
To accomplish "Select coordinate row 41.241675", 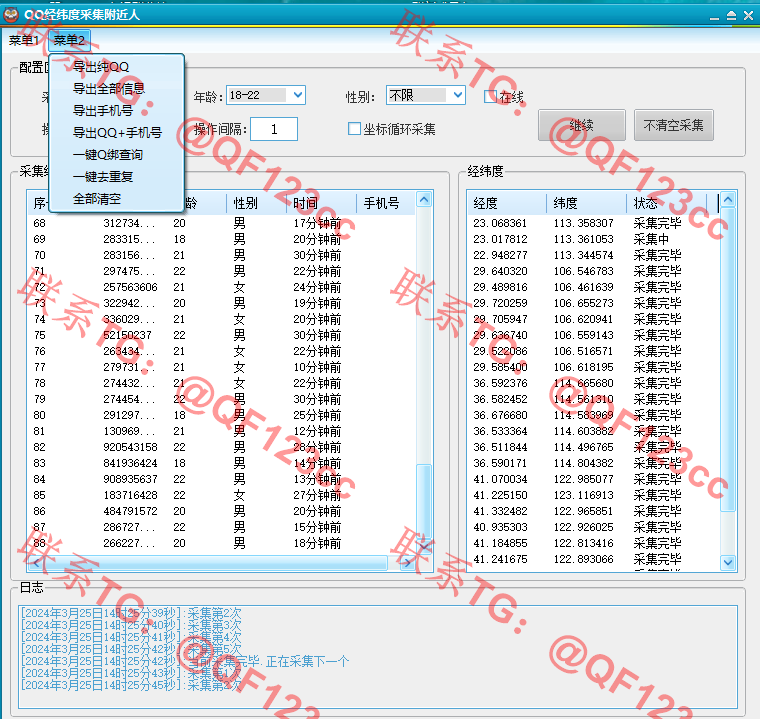I will (594, 559).
